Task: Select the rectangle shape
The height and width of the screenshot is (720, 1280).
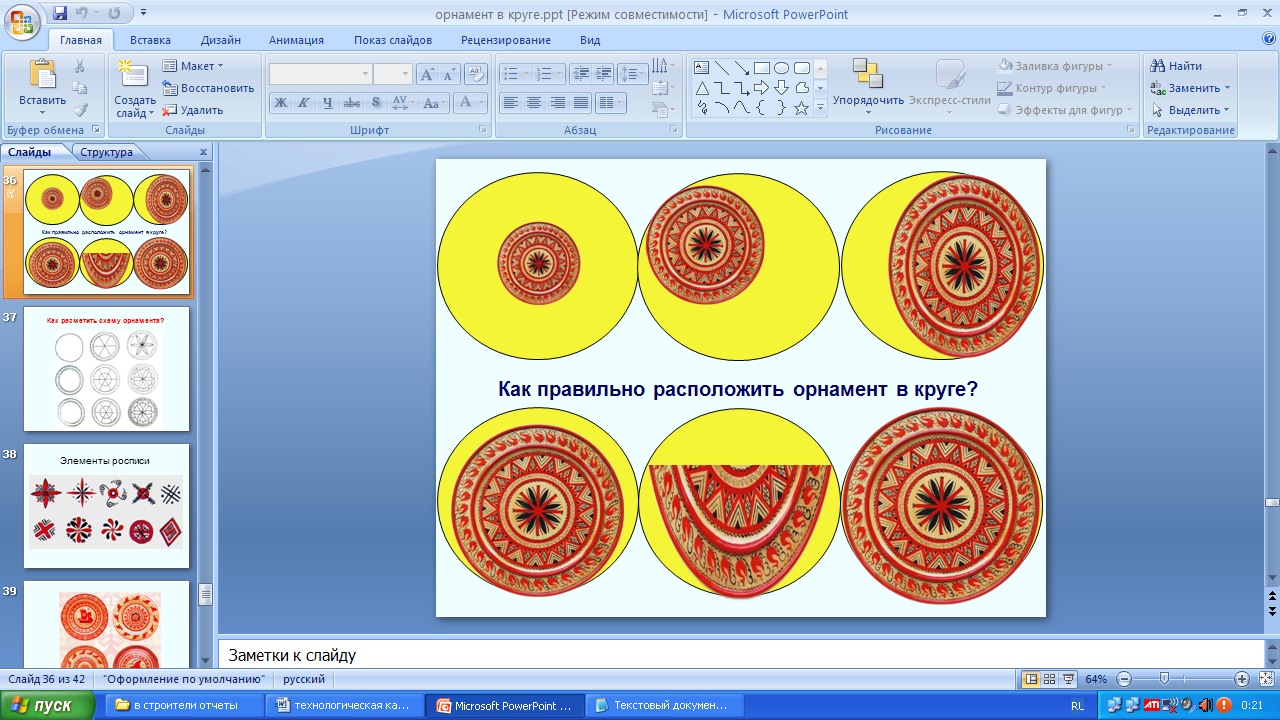Action: pos(762,68)
